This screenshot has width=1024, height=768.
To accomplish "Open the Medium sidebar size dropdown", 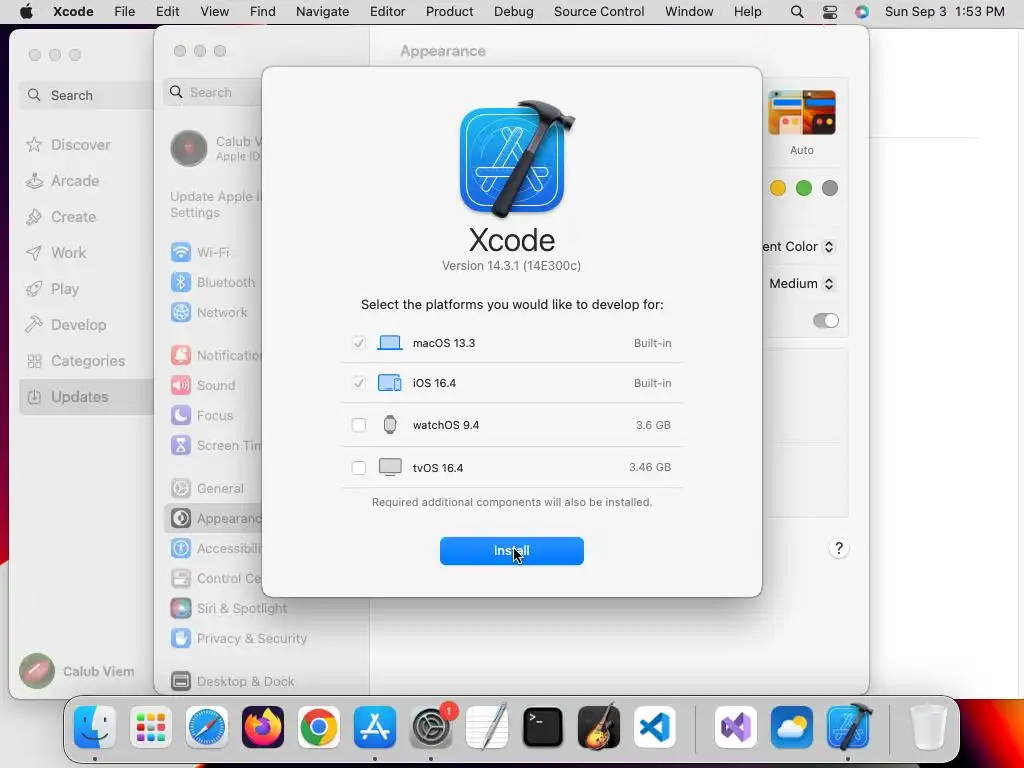I will (x=802, y=283).
